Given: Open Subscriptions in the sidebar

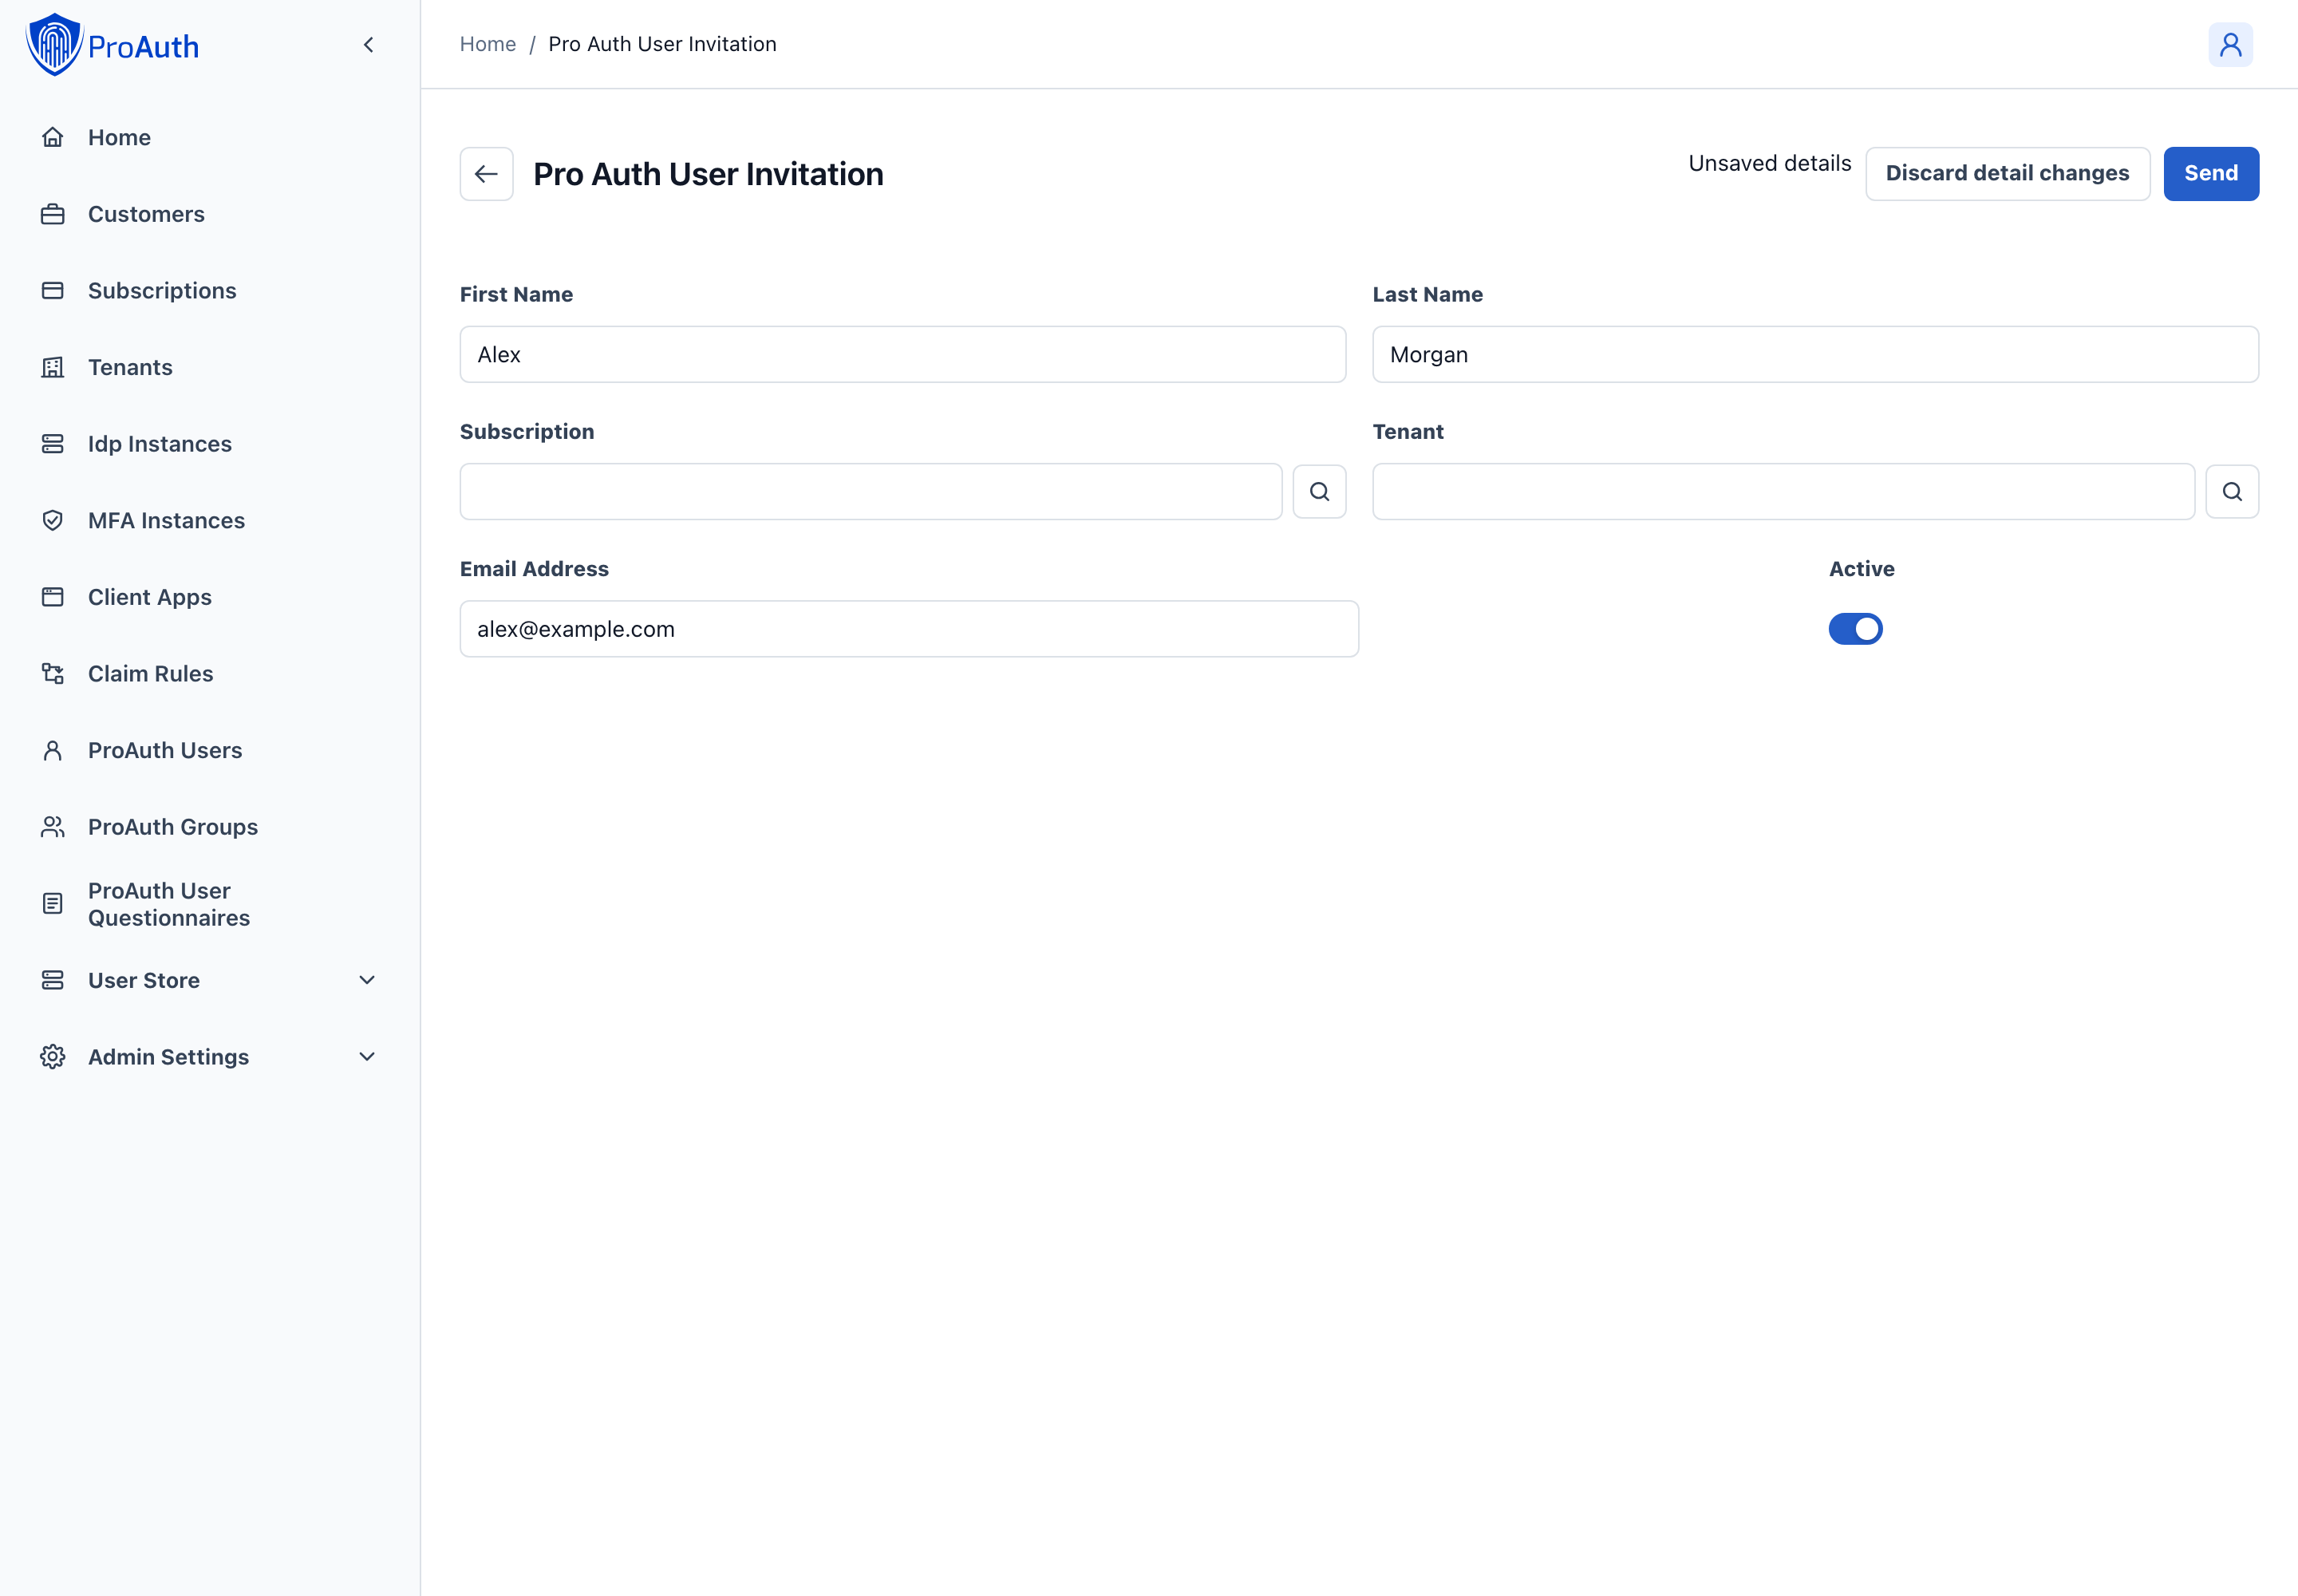Looking at the screenshot, I should click(x=210, y=291).
